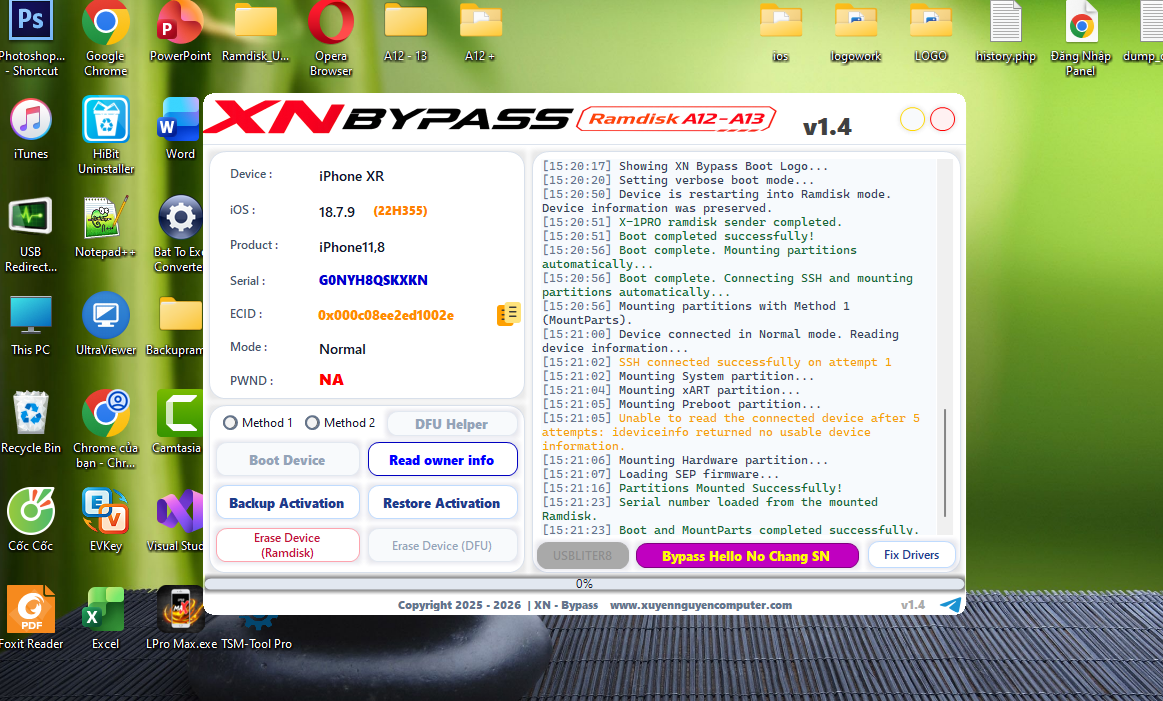Click Bypass Hello No Chang SN button
The height and width of the screenshot is (701, 1163).
(x=746, y=556)
